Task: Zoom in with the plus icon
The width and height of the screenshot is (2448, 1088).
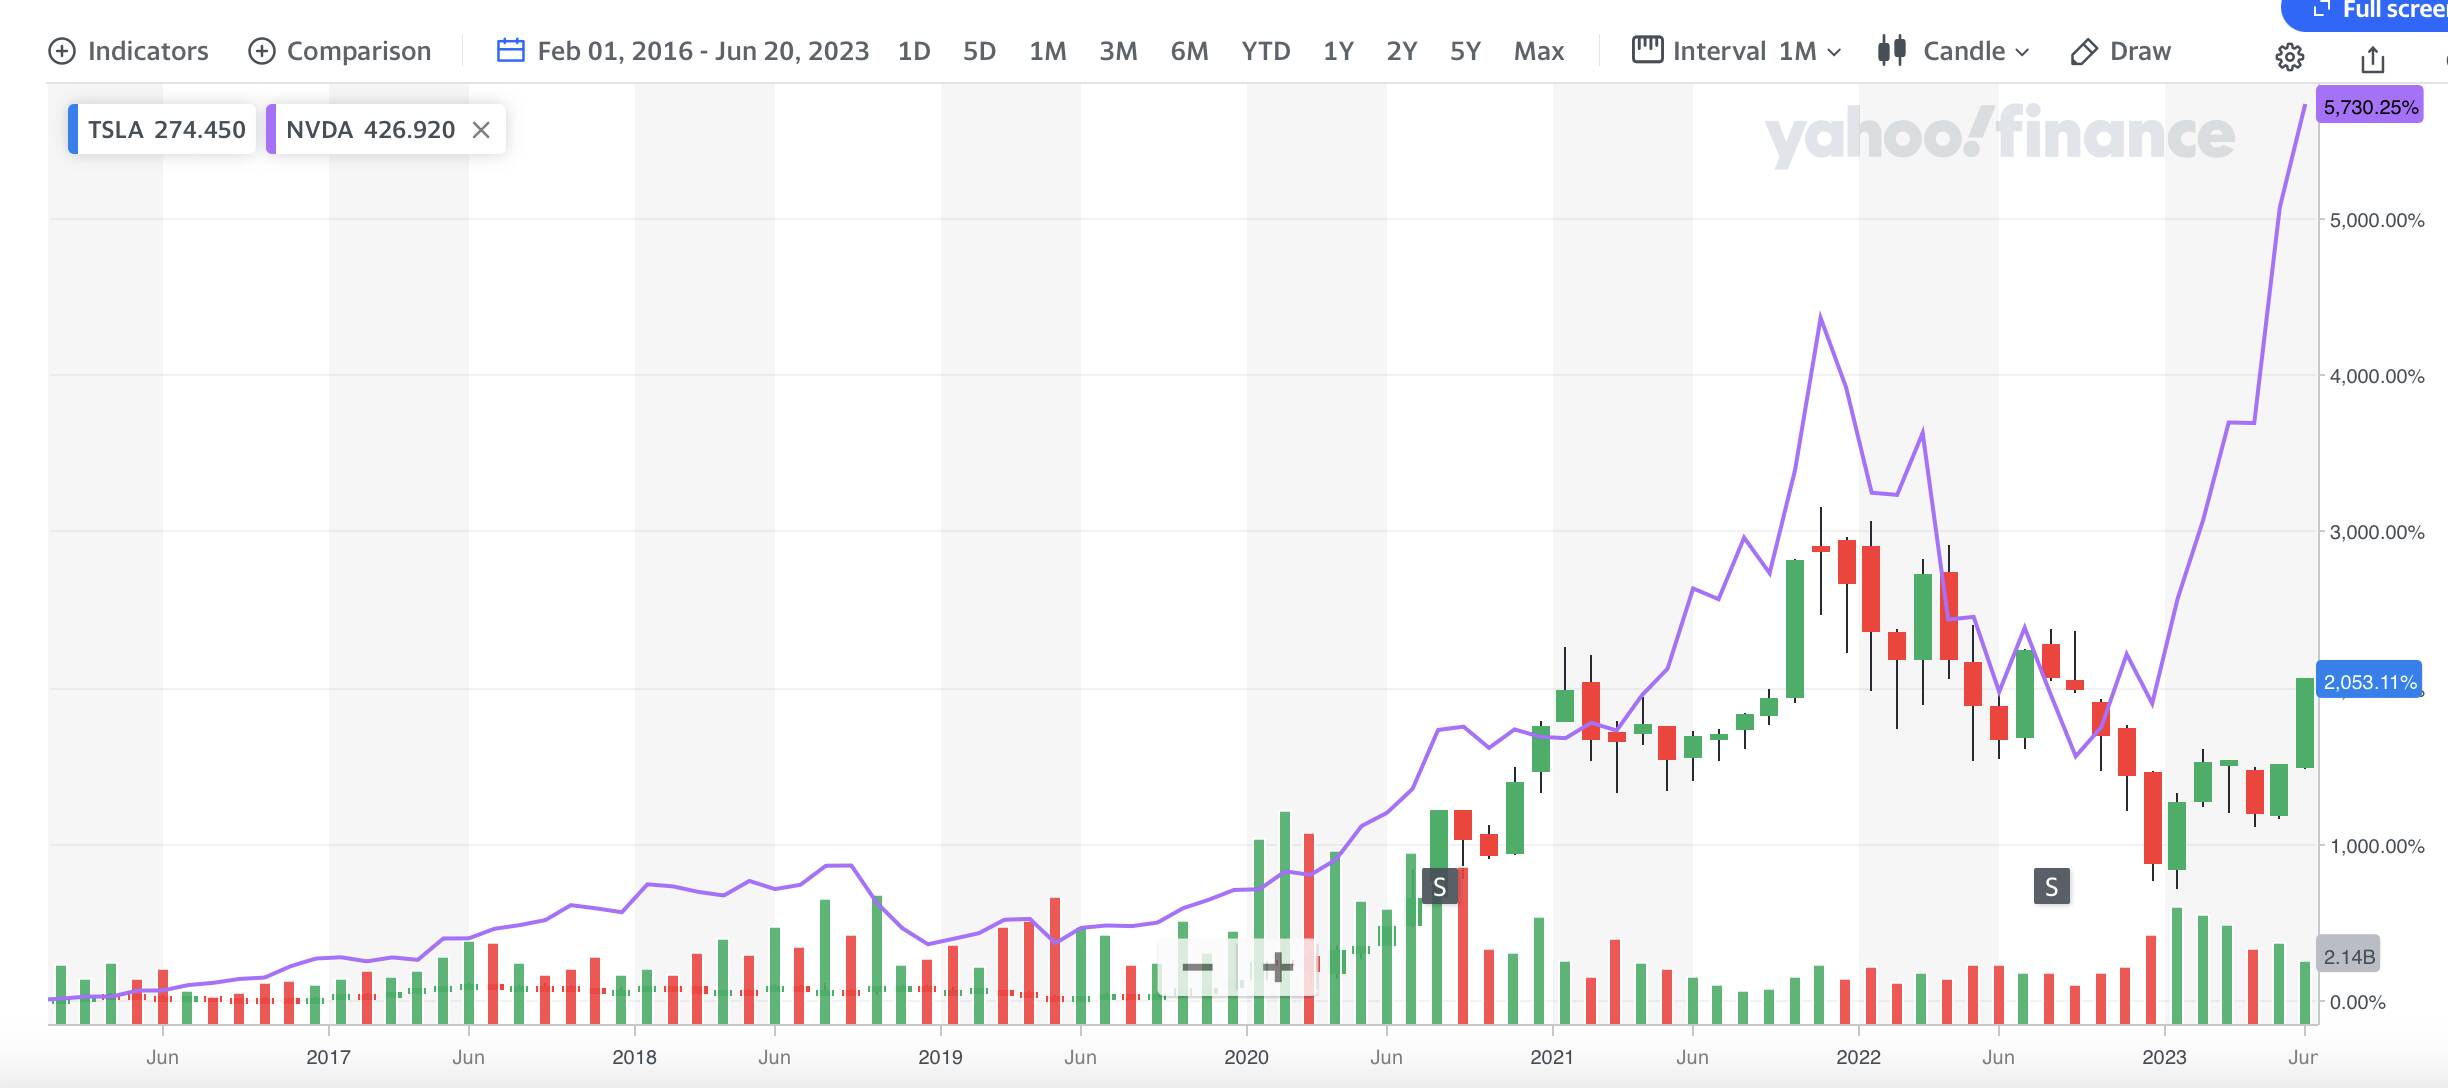Action: pos(1277,967)
